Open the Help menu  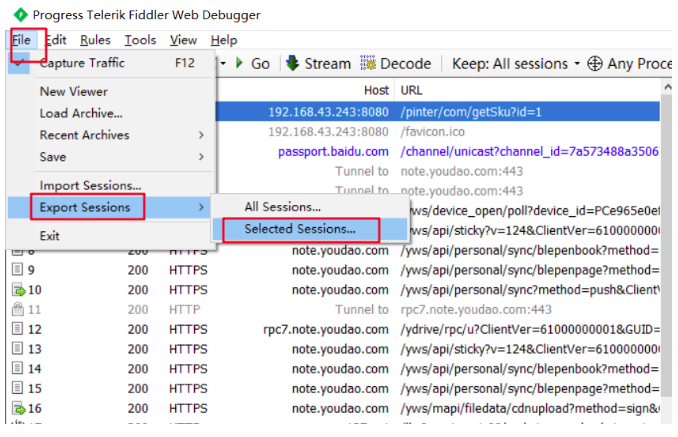pos(224,40)
